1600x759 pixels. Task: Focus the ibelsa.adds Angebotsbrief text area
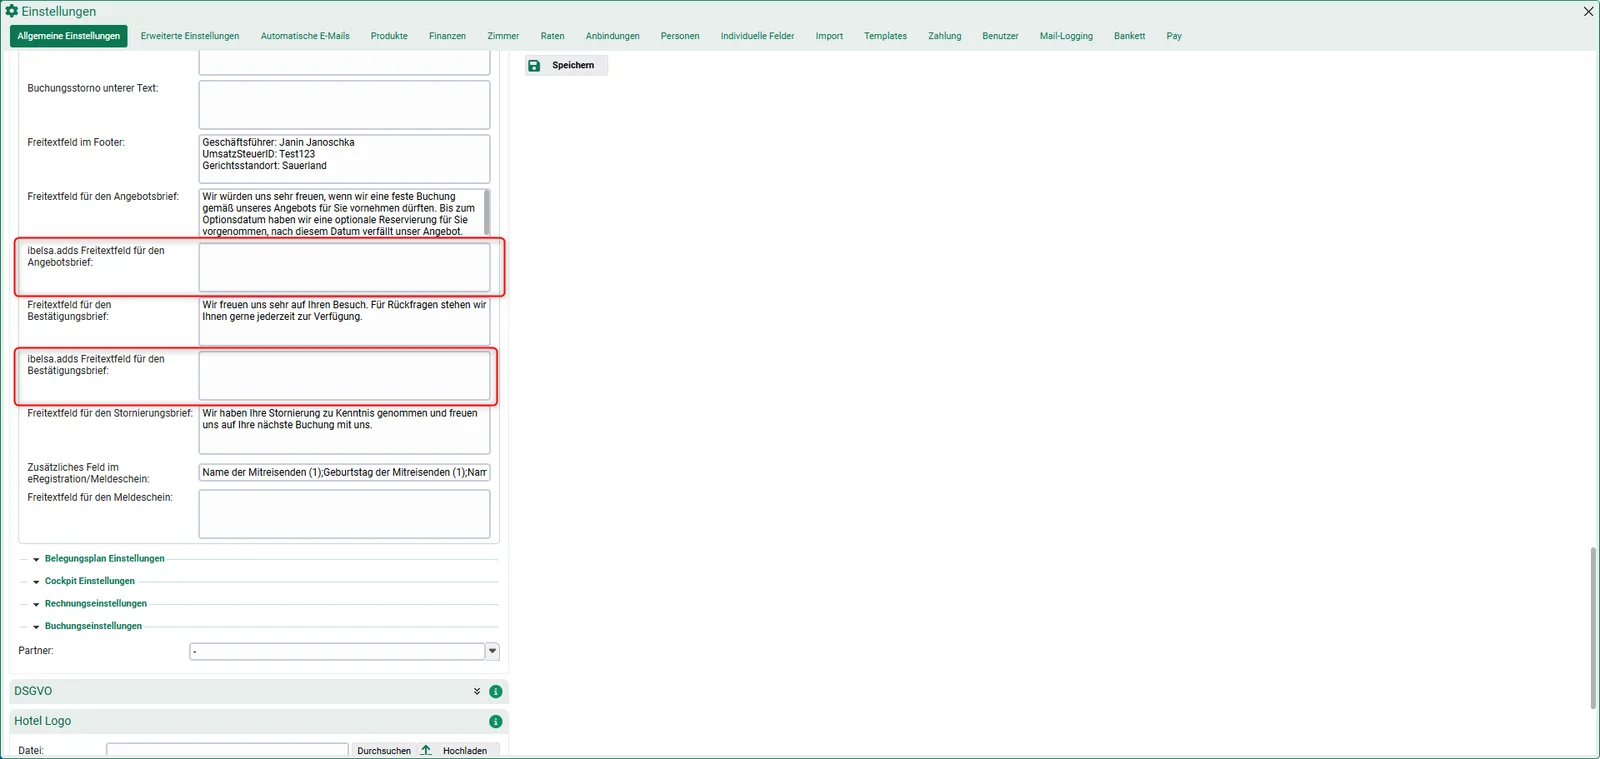(x=344, y=267)
